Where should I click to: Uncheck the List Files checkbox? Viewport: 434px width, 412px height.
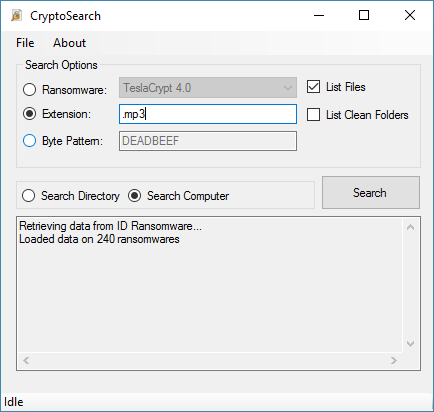(x=313, y=87)
